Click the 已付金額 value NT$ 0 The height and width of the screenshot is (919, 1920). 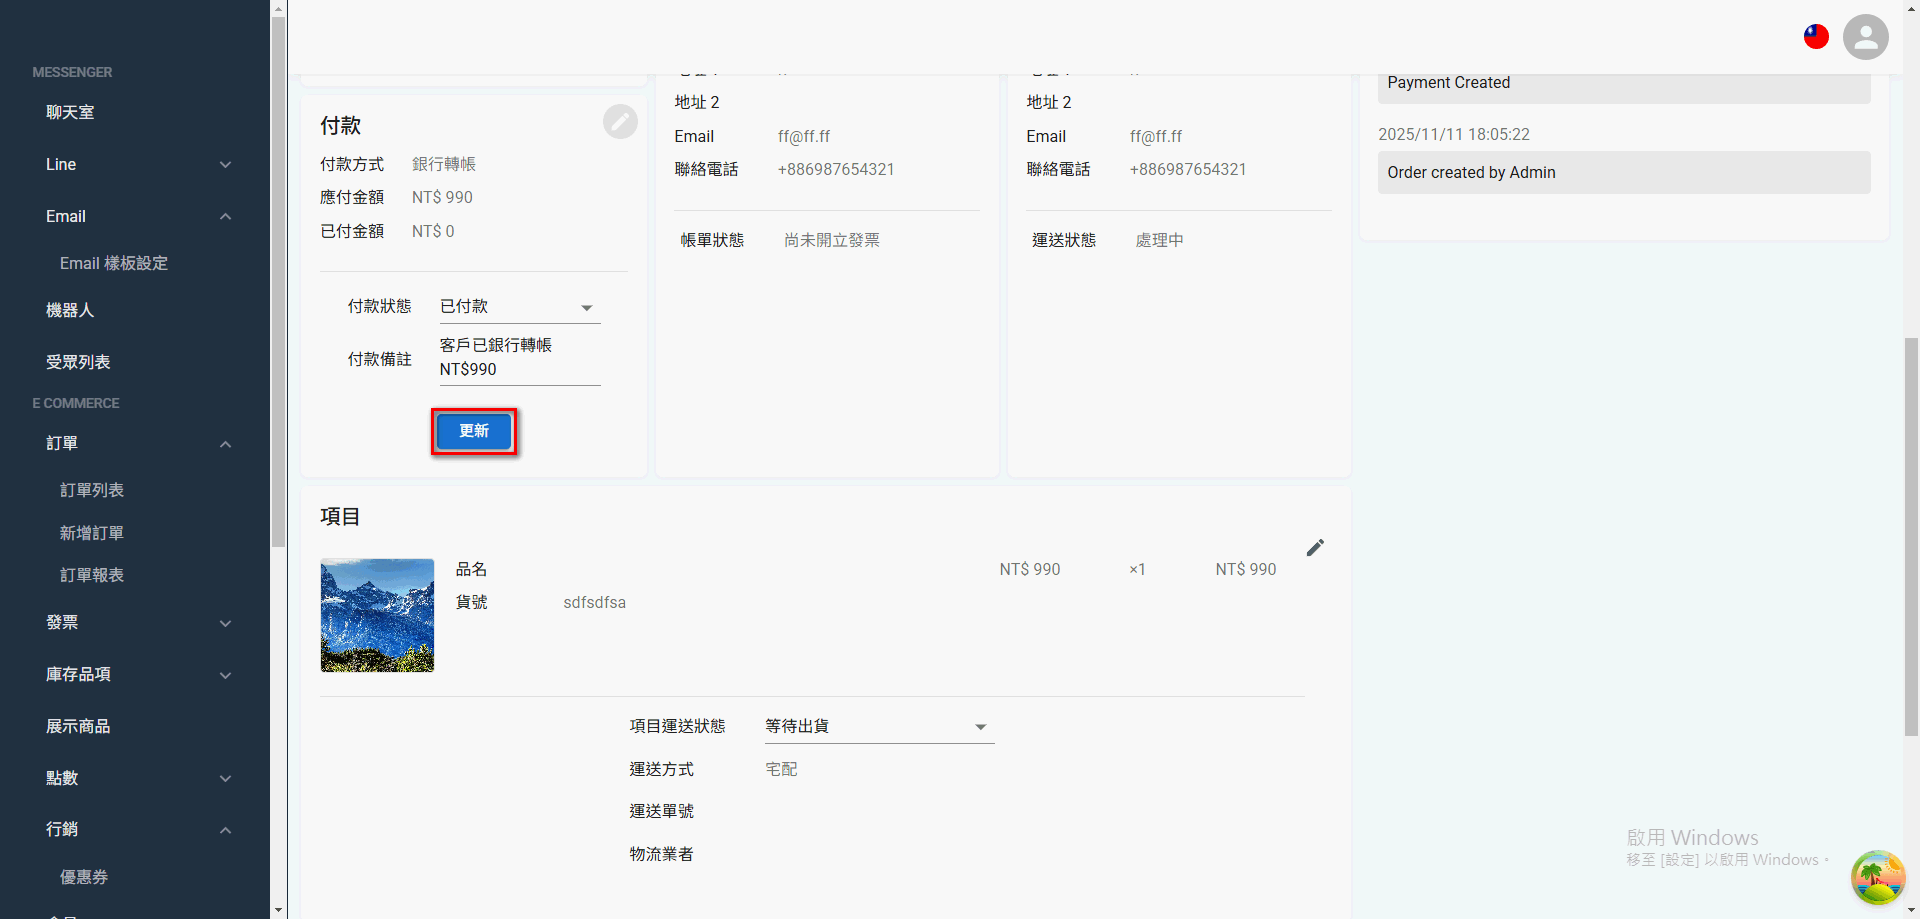coord(433,231)
